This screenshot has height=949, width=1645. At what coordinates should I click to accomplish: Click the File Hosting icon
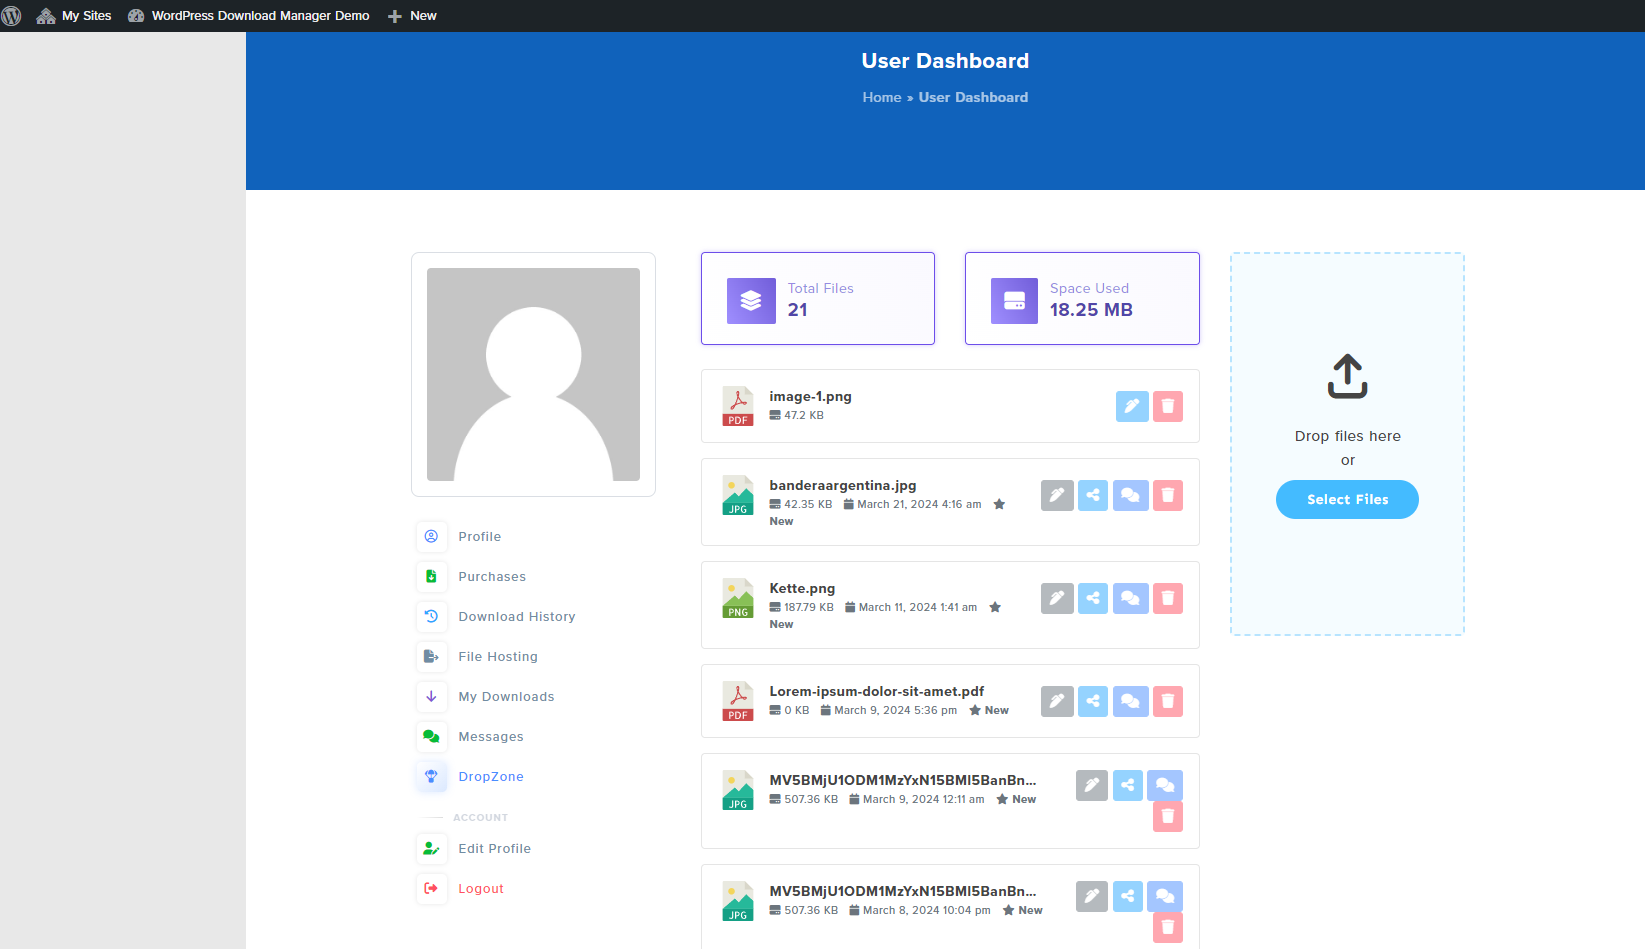coord(431,656)
